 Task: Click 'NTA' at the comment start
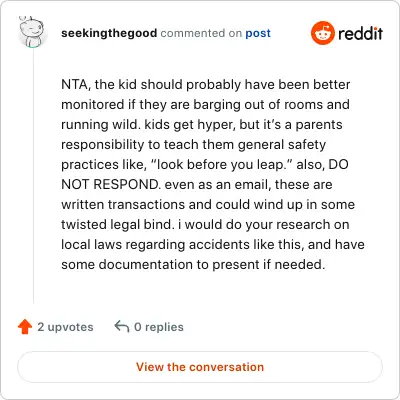[x=75, y=85]
